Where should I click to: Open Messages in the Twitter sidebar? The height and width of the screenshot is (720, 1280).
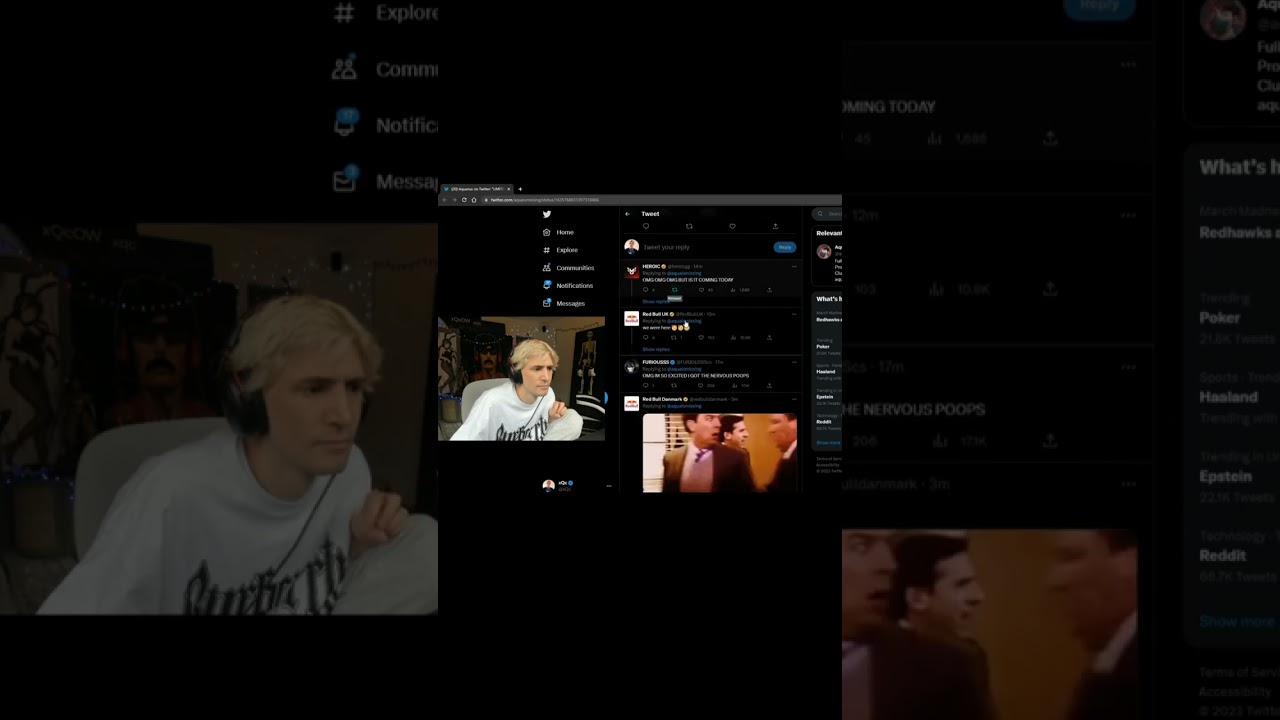[563, 303]
